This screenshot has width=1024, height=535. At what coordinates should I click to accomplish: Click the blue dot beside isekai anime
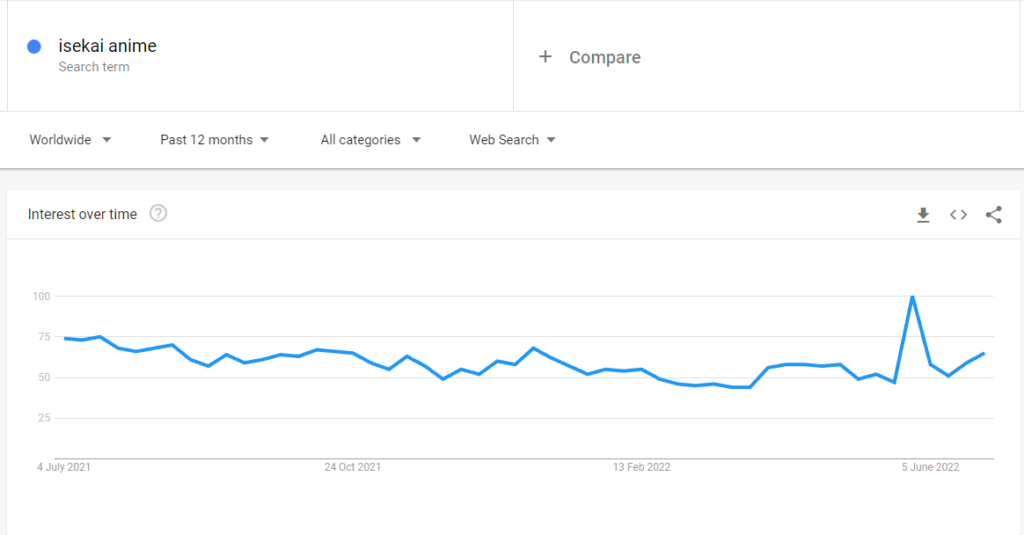tap(34, 46)
